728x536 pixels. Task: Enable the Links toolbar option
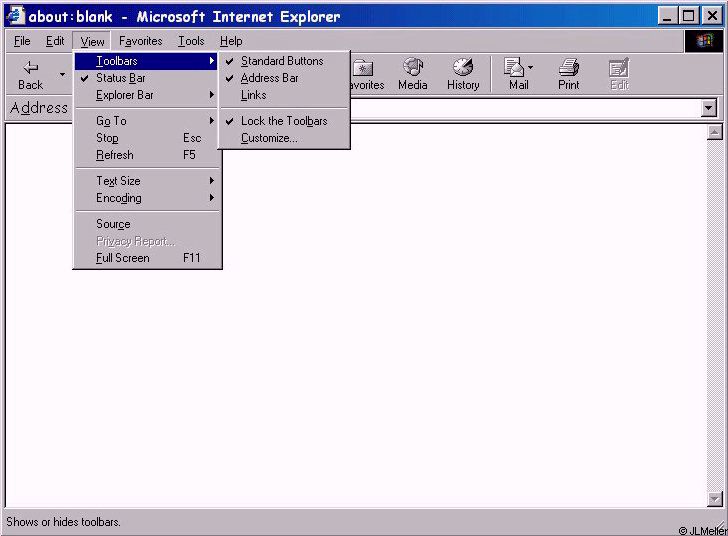pos(284,95)
